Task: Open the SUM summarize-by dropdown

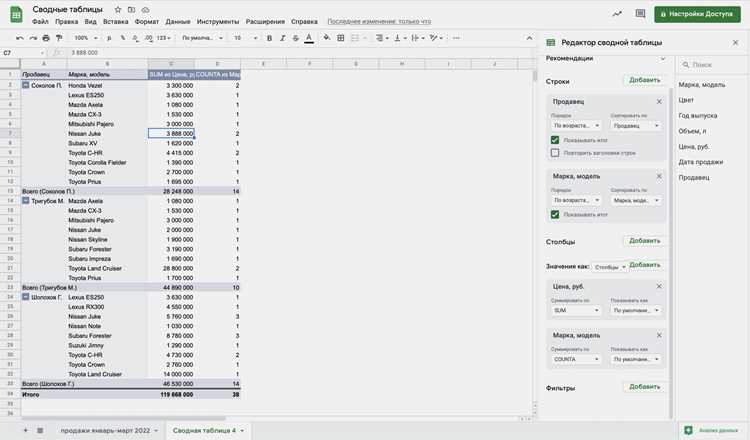Action: 576,310
